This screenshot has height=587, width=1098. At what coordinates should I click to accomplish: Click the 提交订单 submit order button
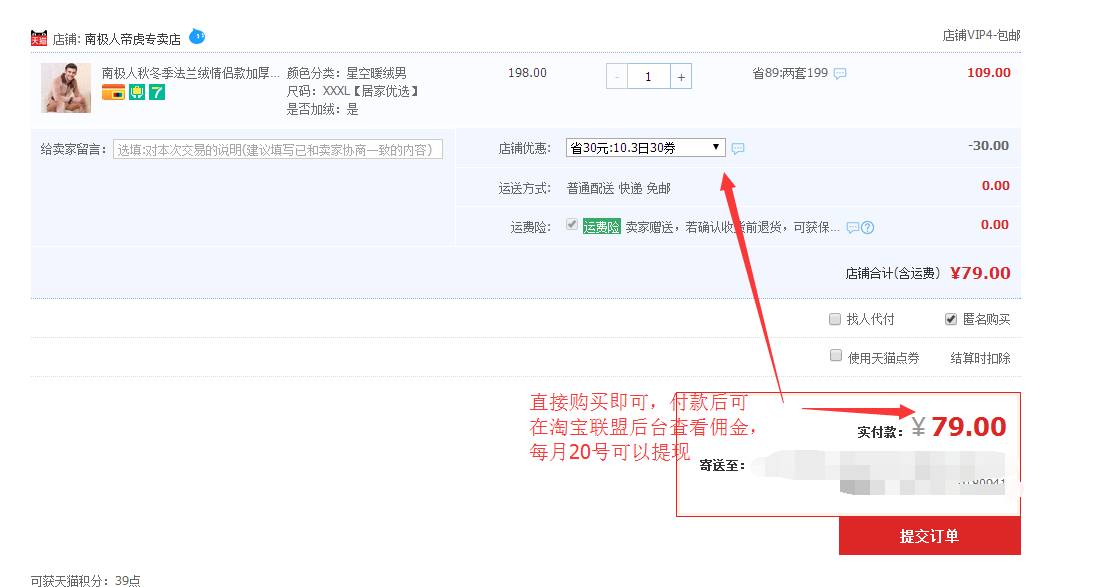tap(929, 536)
